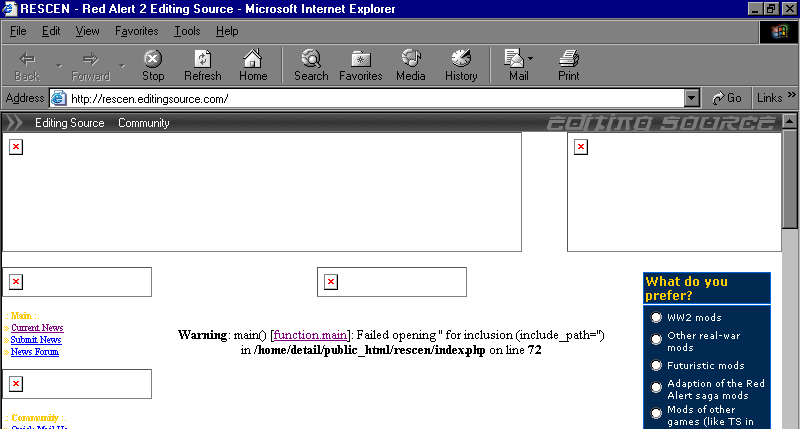The image size is (800, 429).
Task: Open Back button history dropdown arrow
Action: pyautogui.click(x=59, y=66)
